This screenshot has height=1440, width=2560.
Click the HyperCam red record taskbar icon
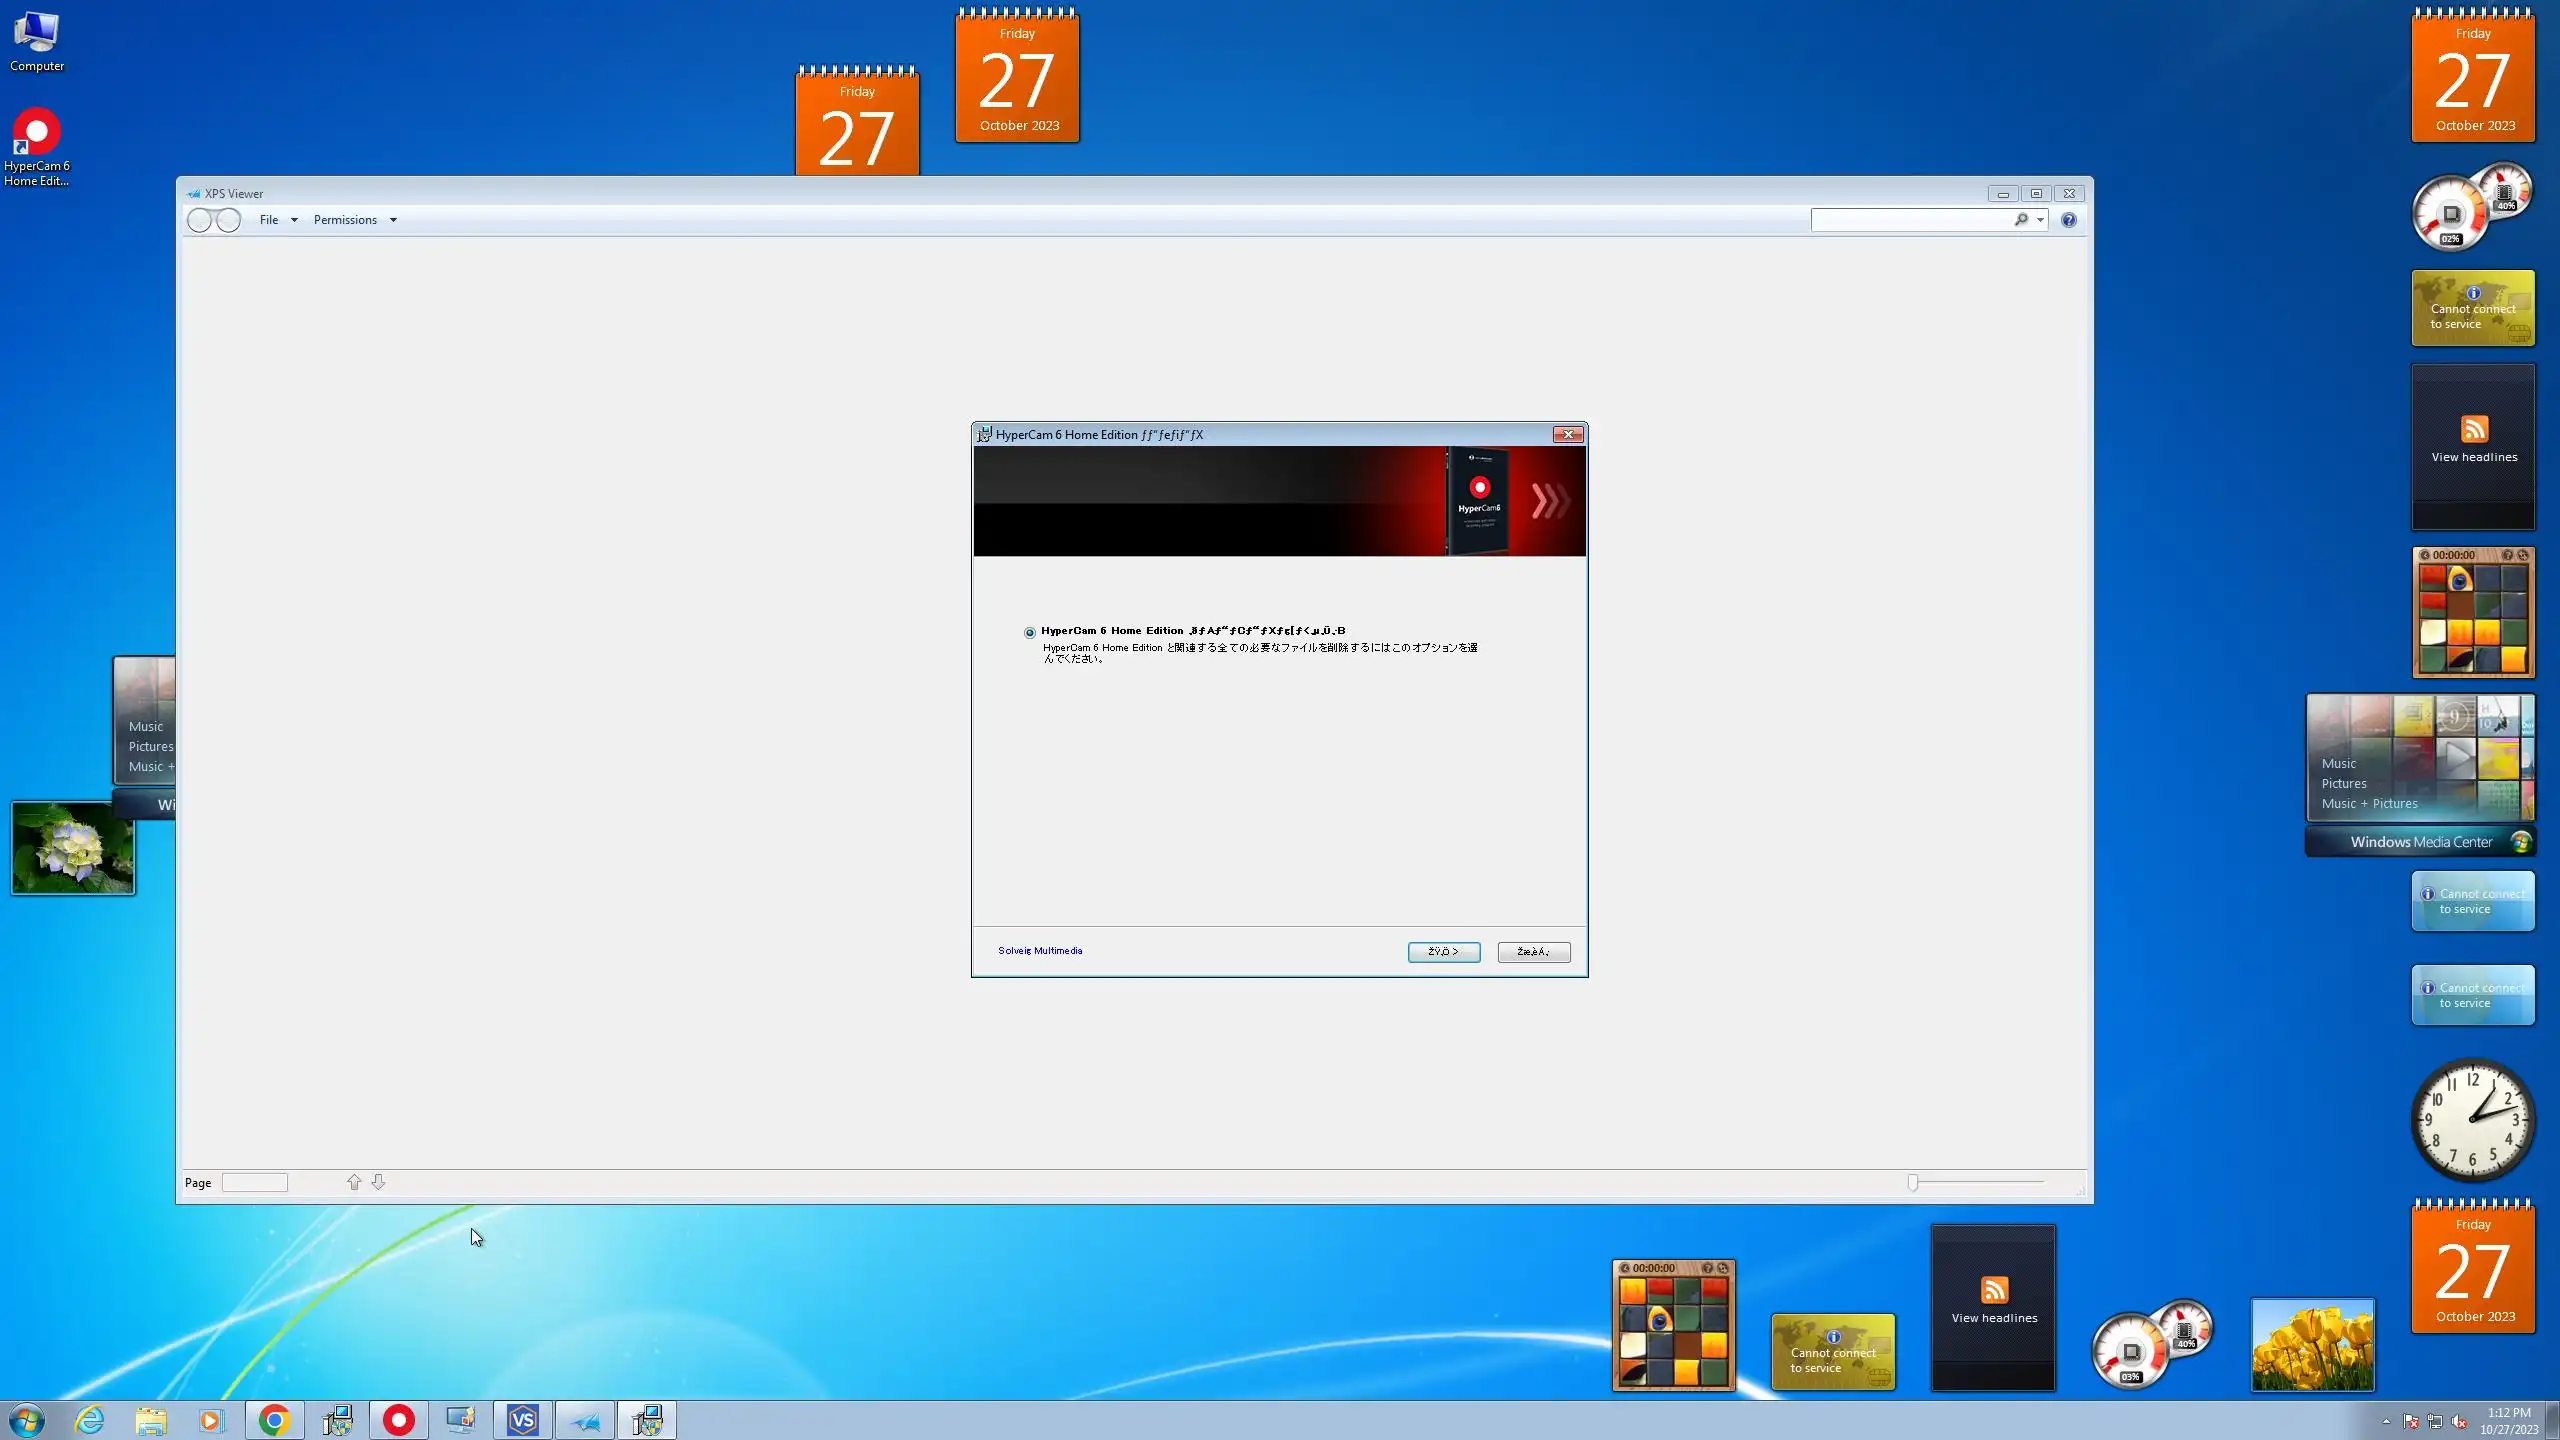[x=399, y=1420]
